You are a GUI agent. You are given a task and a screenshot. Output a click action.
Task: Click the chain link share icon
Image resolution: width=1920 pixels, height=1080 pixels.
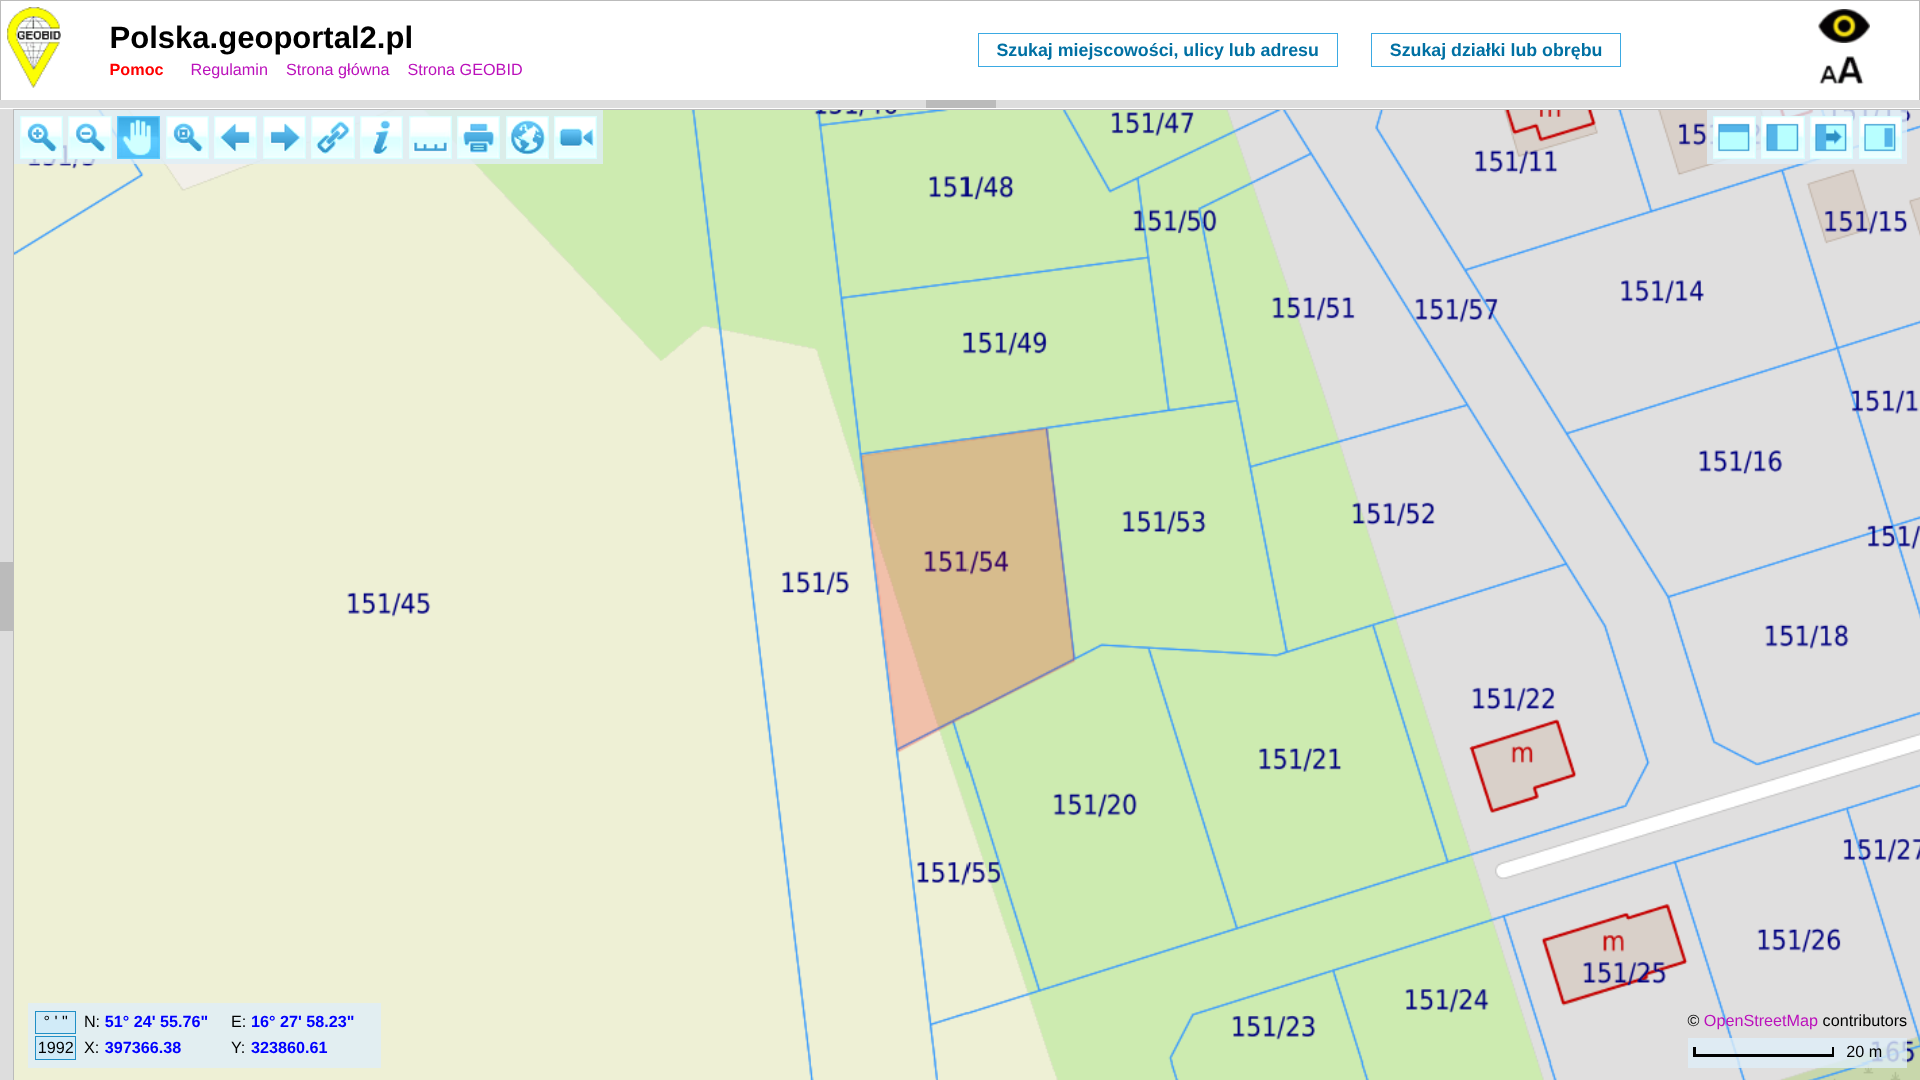coord(333,138)
